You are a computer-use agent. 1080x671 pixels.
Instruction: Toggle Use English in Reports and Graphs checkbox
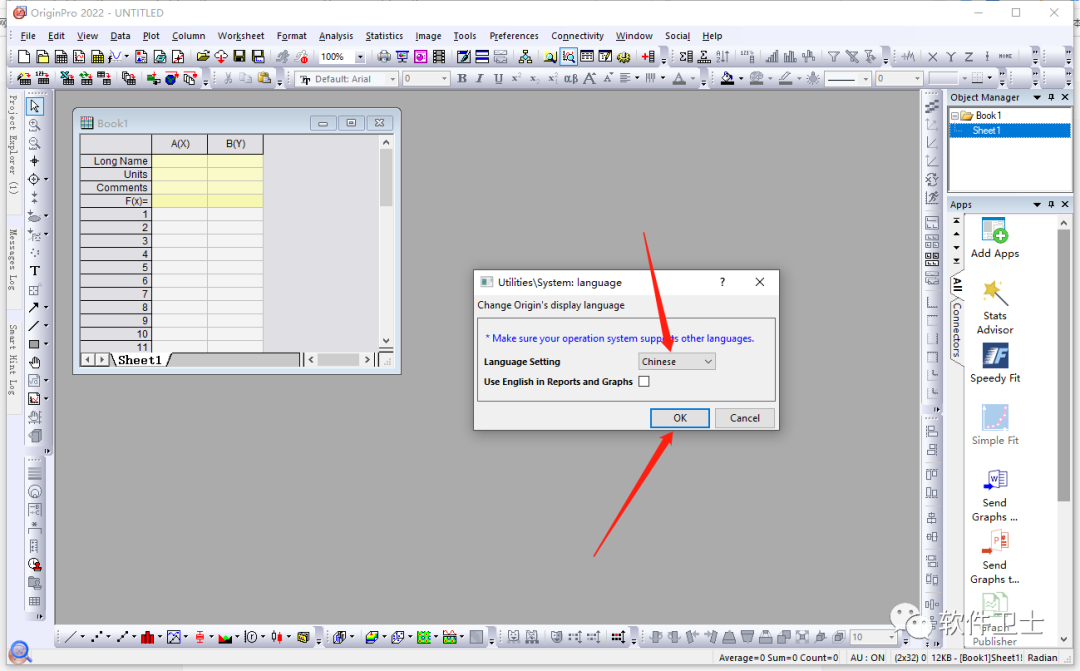[x=644, y=382]
